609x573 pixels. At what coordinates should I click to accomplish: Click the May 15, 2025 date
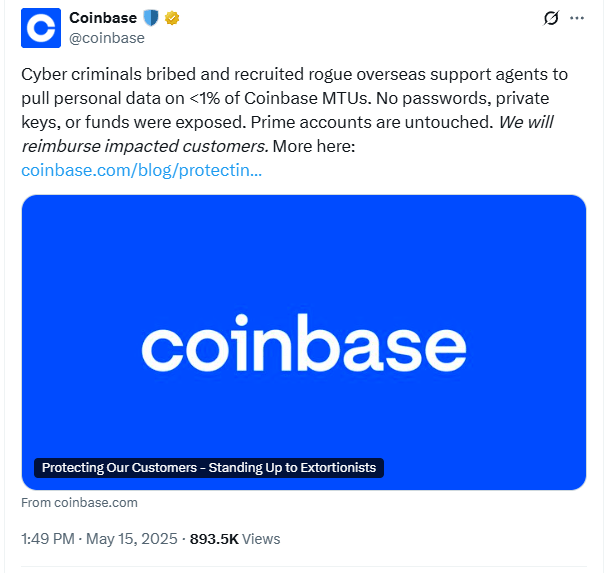click(x=132, y=539)
